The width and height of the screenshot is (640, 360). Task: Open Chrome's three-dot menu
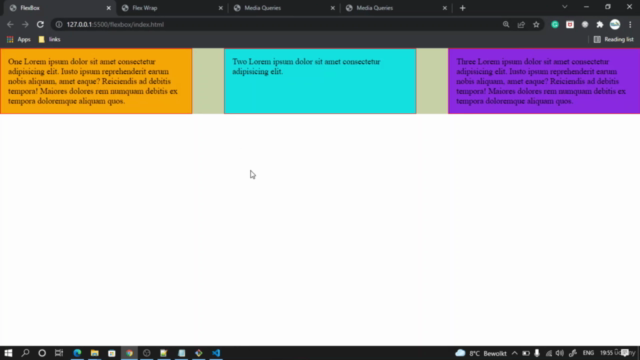[630, 24]
